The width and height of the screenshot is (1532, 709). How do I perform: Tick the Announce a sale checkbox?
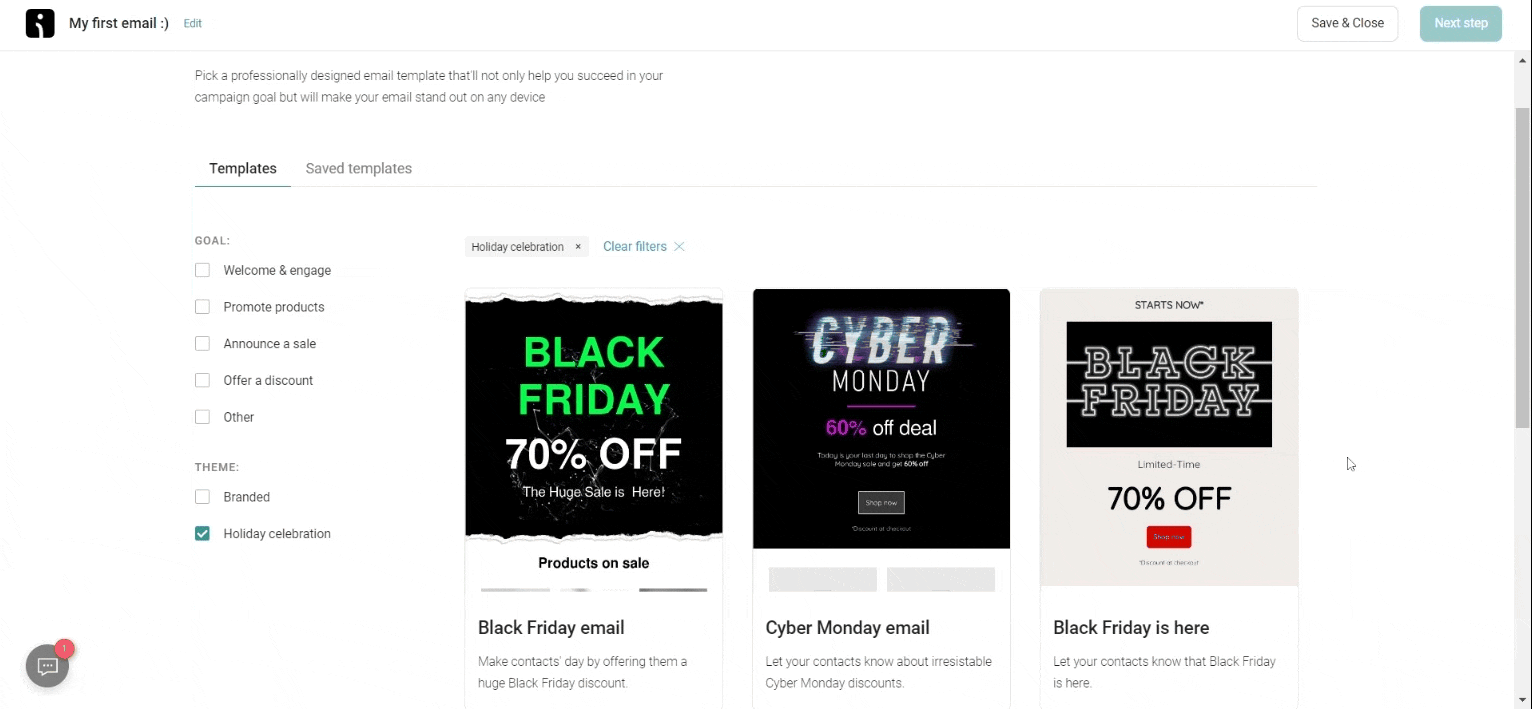coord(203,344)
